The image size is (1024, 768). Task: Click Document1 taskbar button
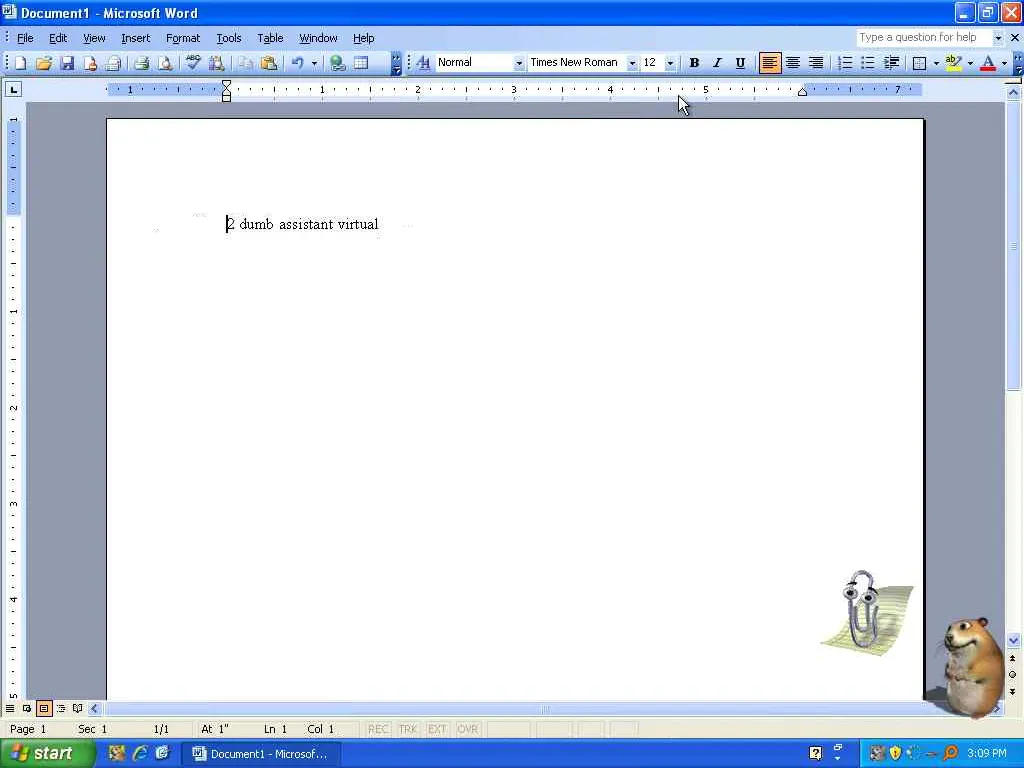pyautogui.click(x=261, y=754)
